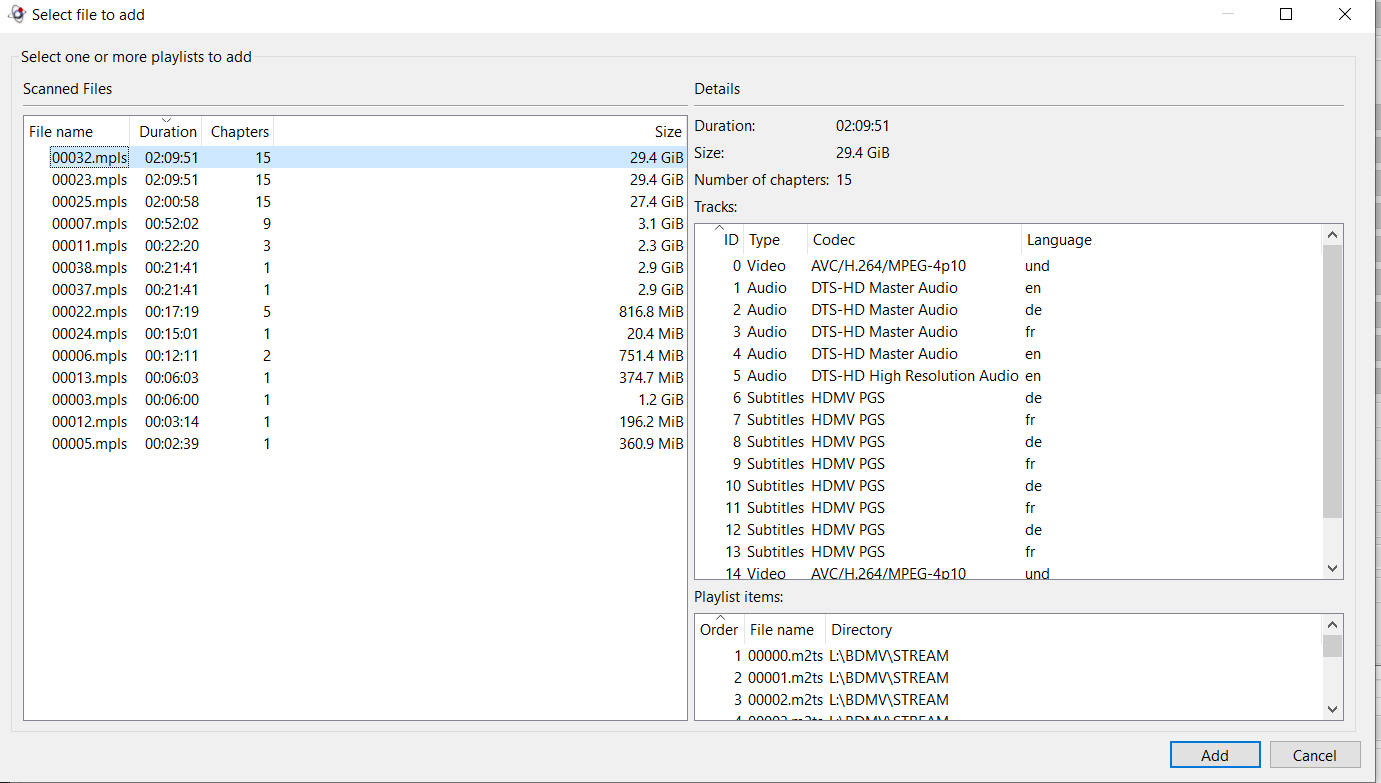The image size is (1381, 783).
Task: Click the Add button
Action: pyautogui.click(x=1215, y=755)
